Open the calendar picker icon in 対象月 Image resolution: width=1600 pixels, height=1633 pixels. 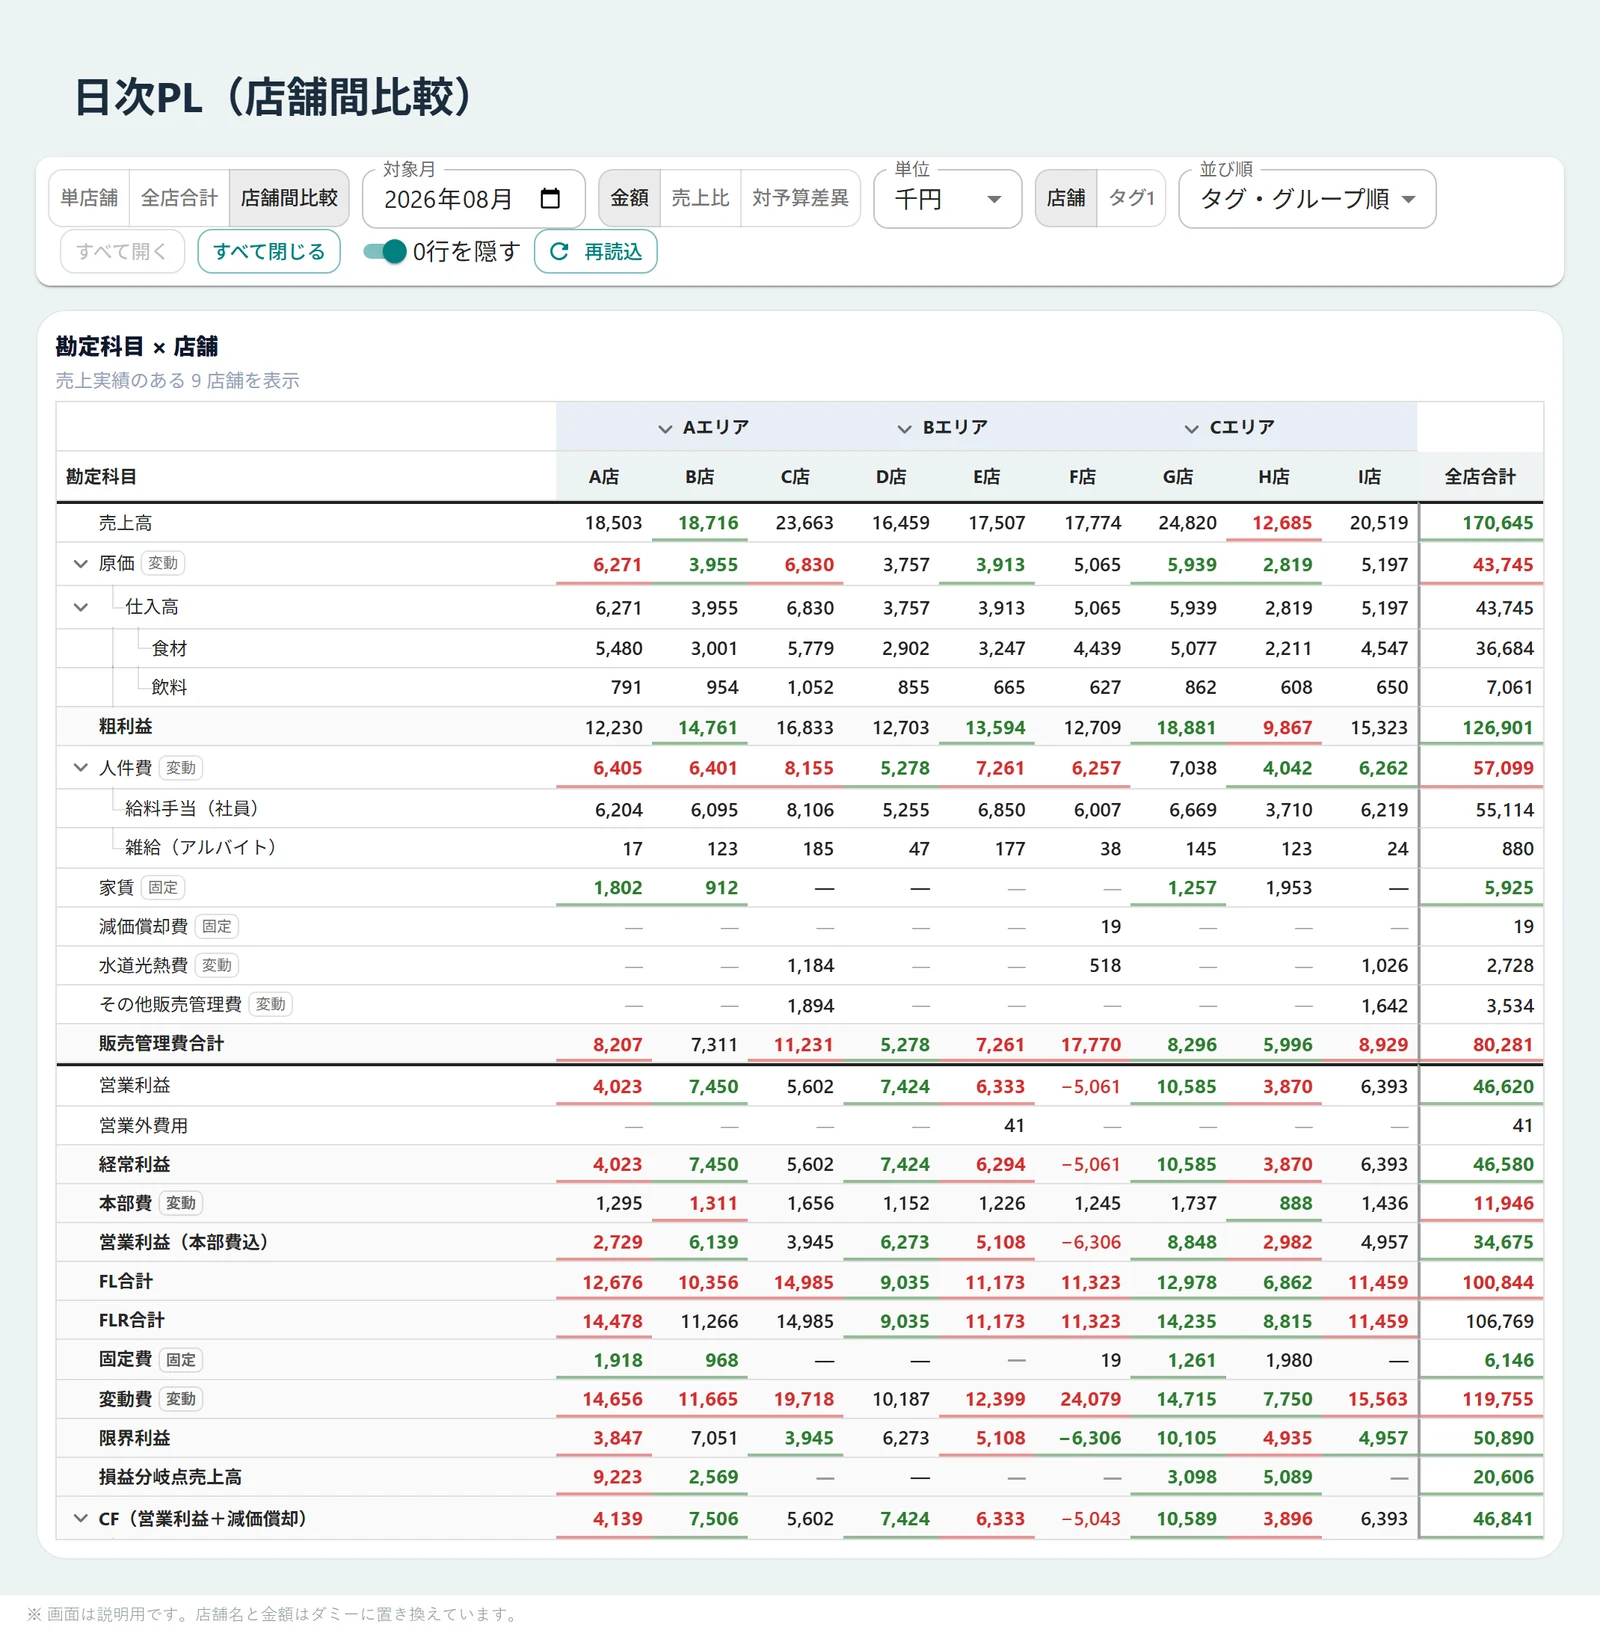coord(550,198)
